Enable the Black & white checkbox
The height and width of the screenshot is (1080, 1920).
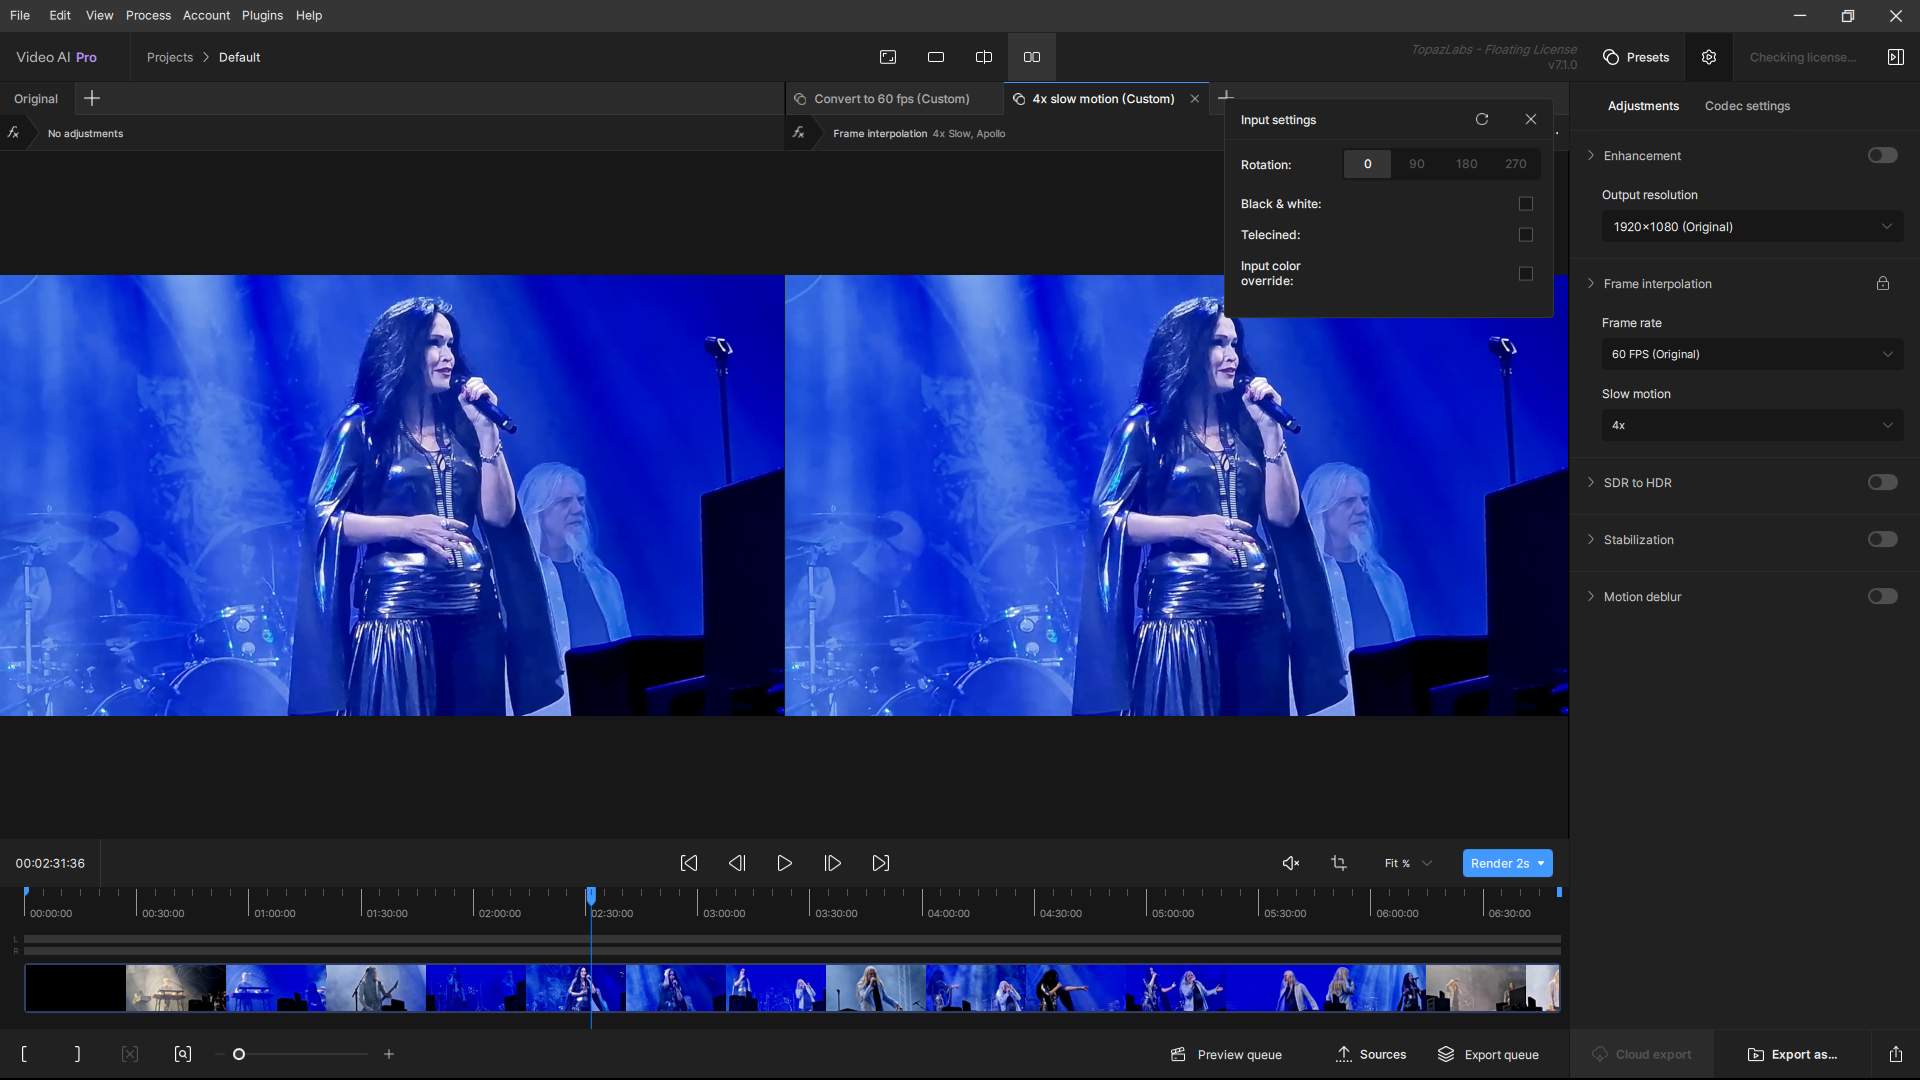1526,204
